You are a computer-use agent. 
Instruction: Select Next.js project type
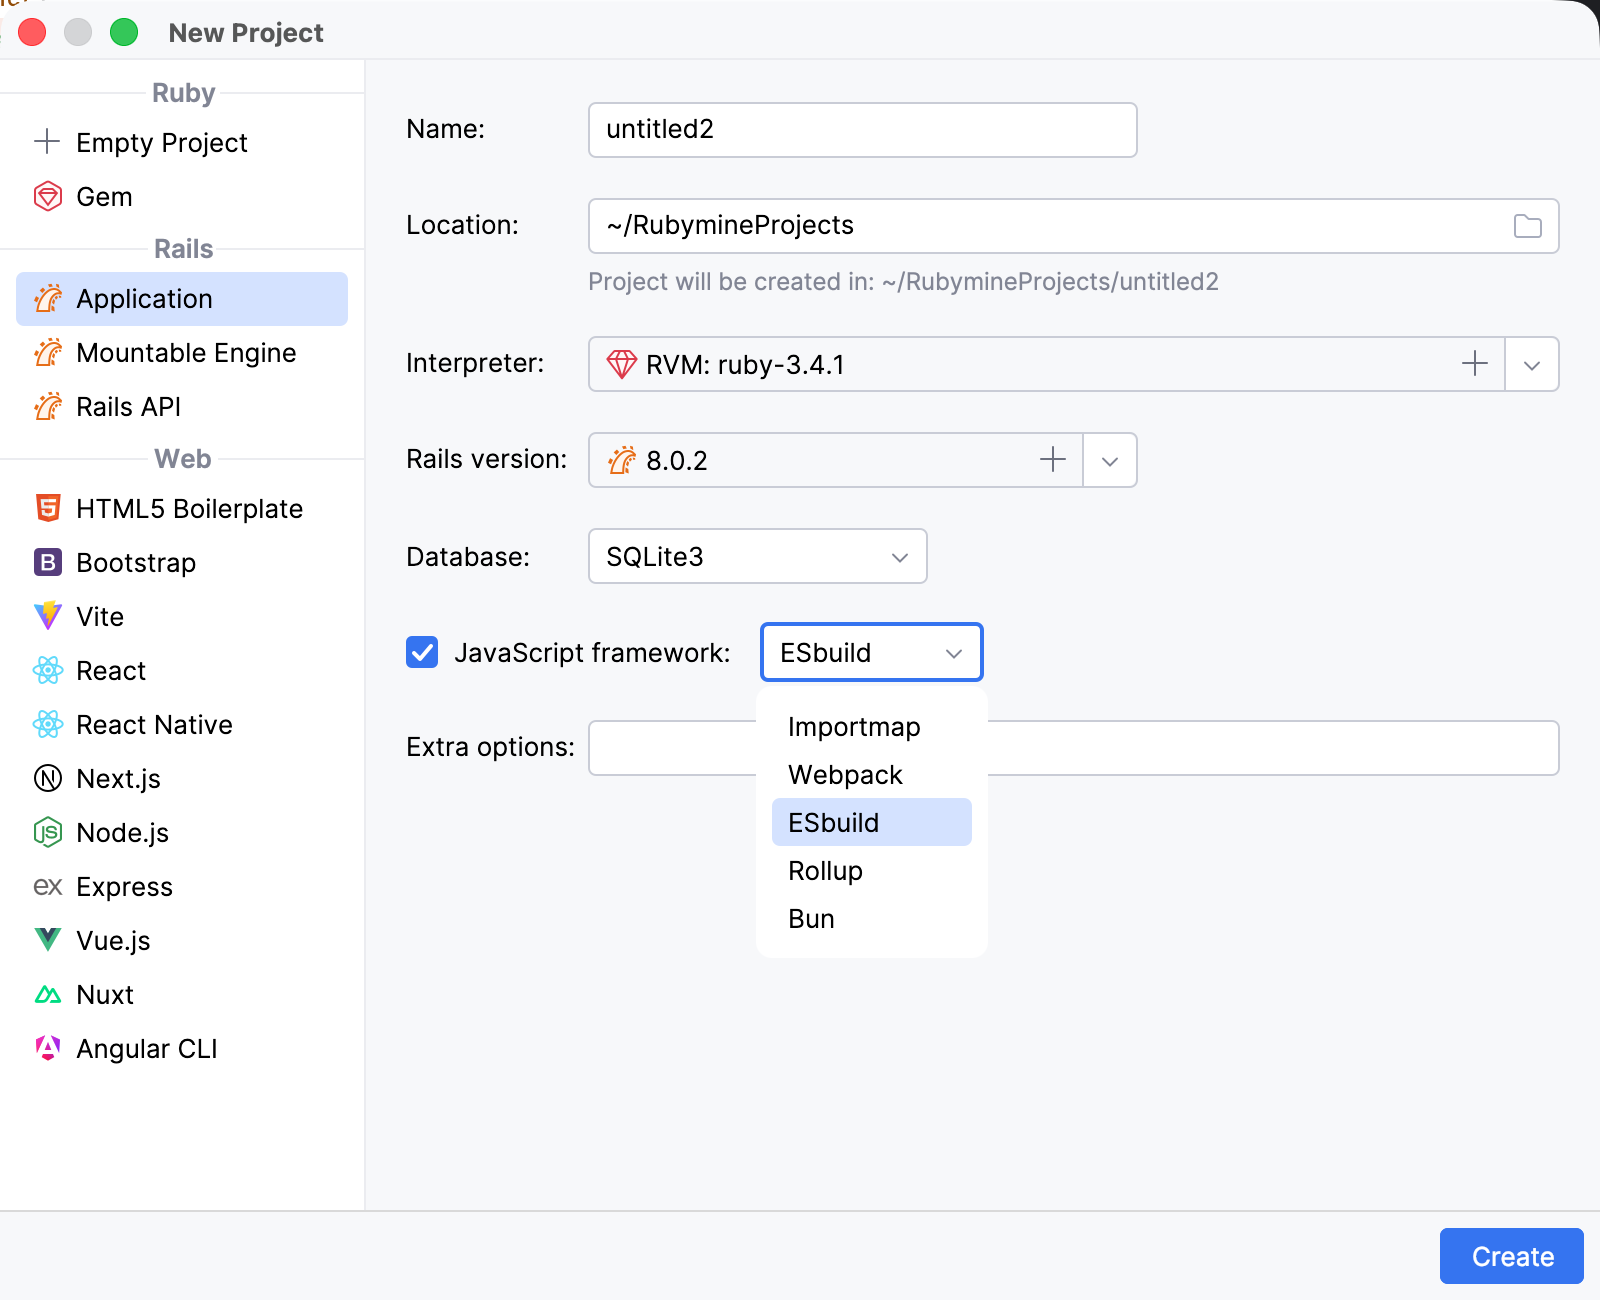tap(182, 778)
